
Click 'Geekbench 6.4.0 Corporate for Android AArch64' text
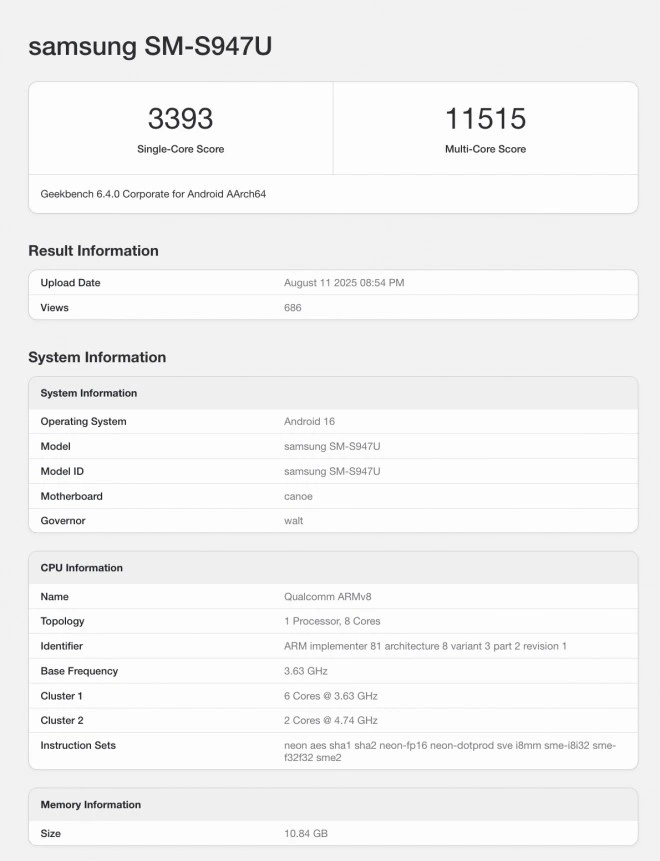tap(153, 194)
